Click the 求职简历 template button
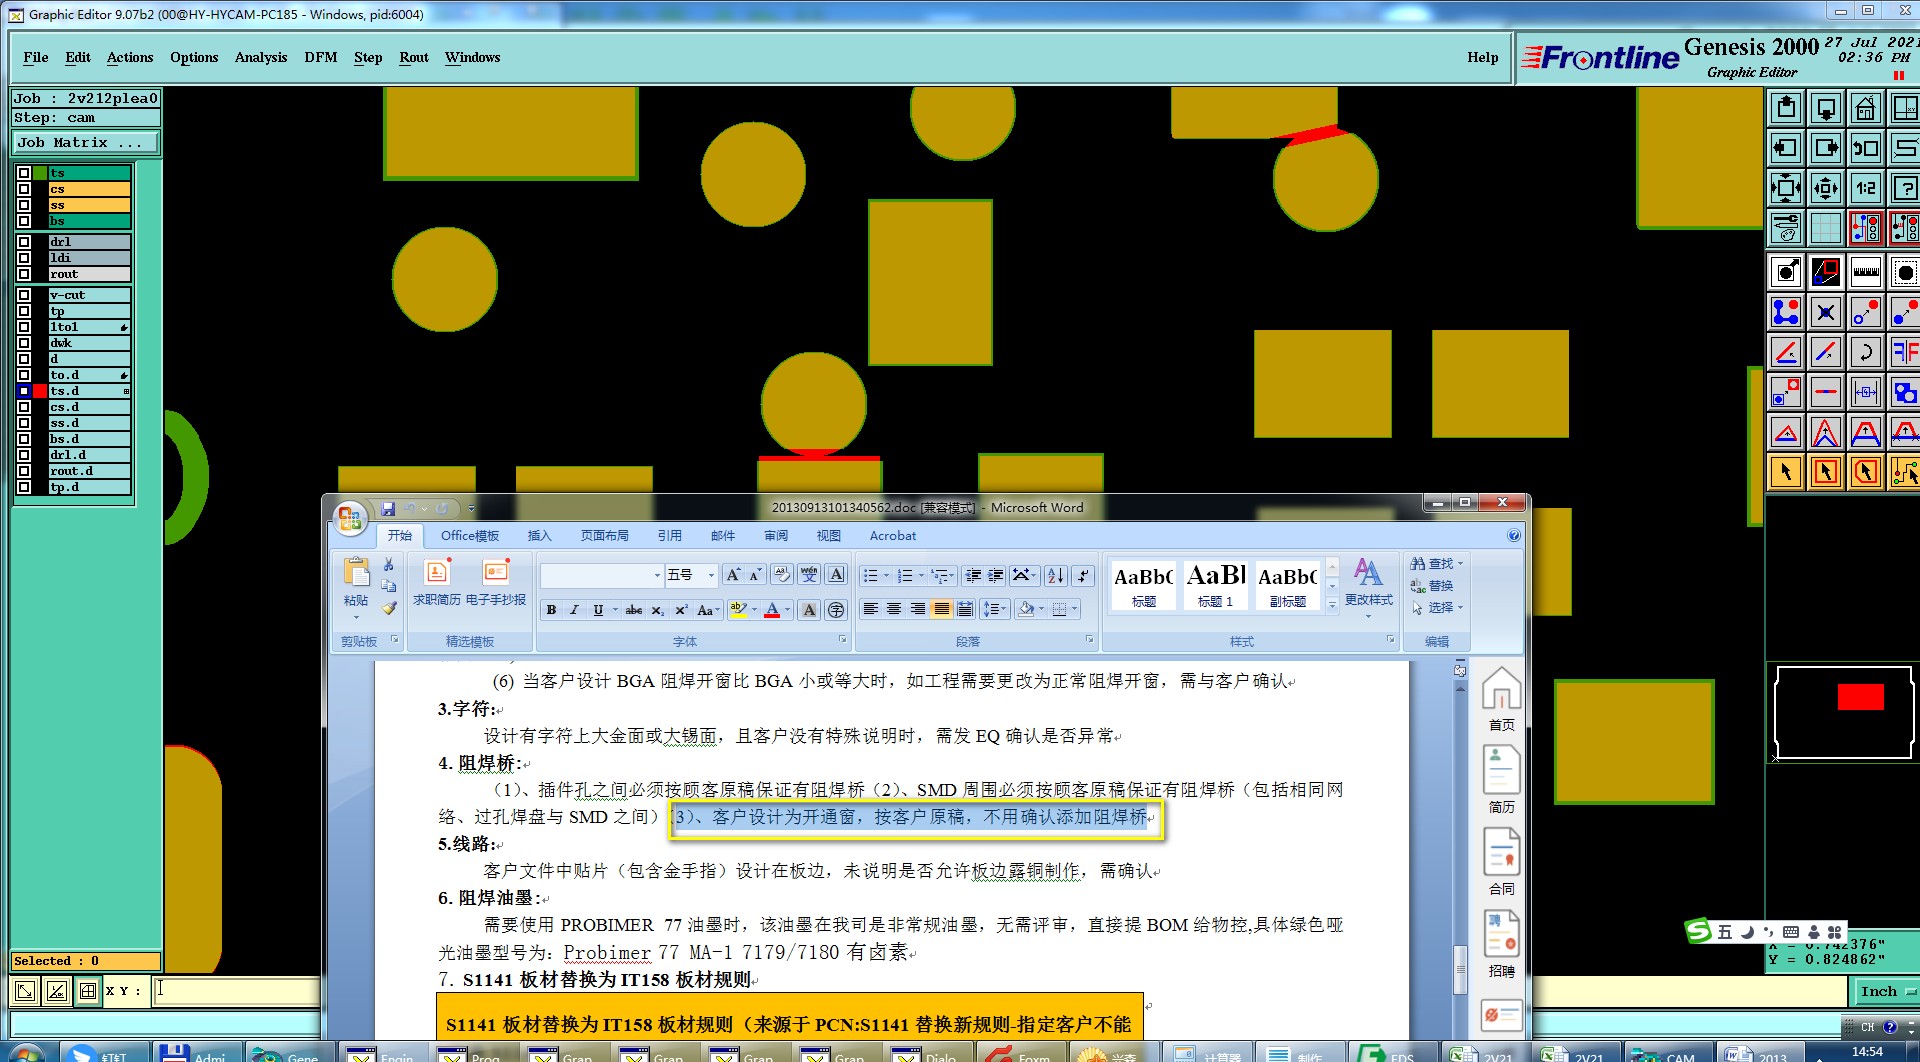Viewport: 1920px width, 1062px height. pos(437,583)
